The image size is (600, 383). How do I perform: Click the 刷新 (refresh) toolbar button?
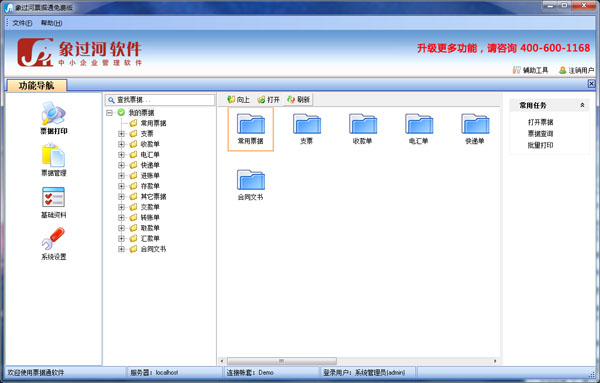[298, 99]
